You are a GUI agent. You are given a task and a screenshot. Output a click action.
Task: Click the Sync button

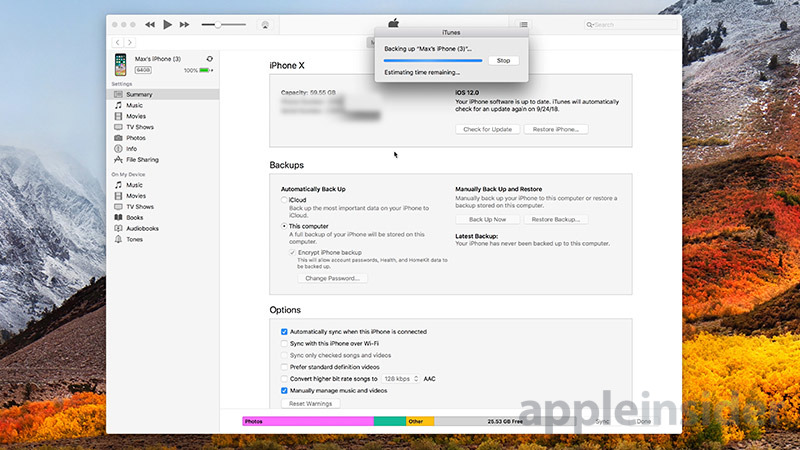(x=602, y=421)
